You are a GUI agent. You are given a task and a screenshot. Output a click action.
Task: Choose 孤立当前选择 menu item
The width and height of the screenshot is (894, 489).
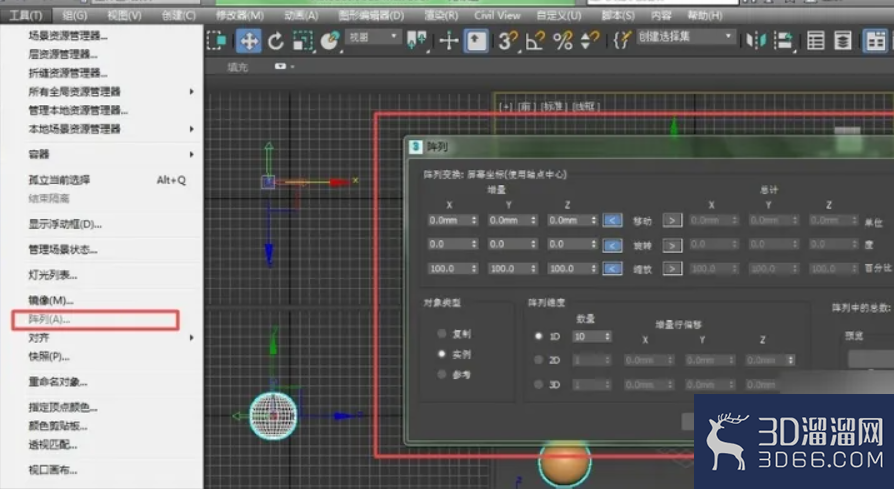[x=59, y=180]
